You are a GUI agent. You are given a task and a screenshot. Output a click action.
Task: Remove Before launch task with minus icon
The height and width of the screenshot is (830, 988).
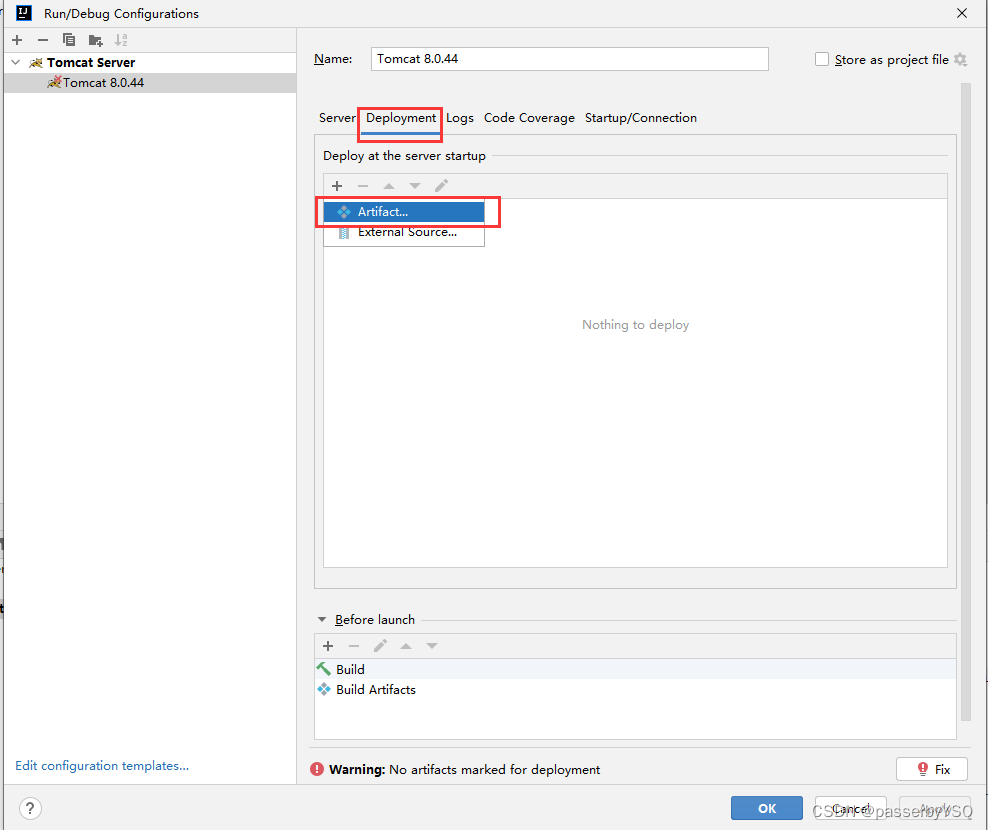point(354,646)
